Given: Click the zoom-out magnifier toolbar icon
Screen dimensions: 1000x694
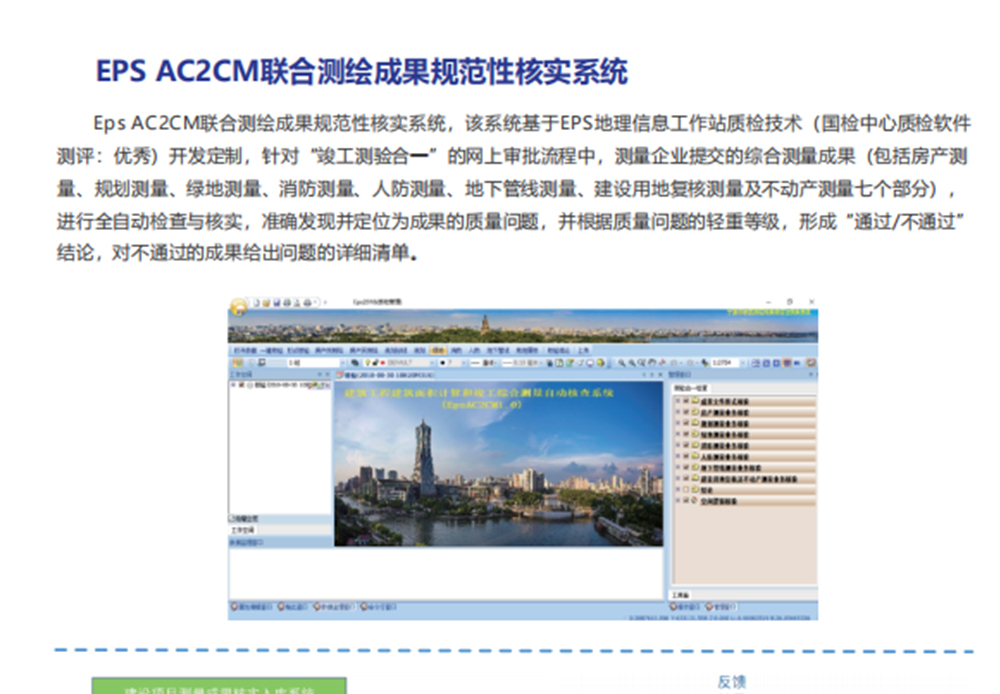Looking at the screenshot, I should (631, 363).
